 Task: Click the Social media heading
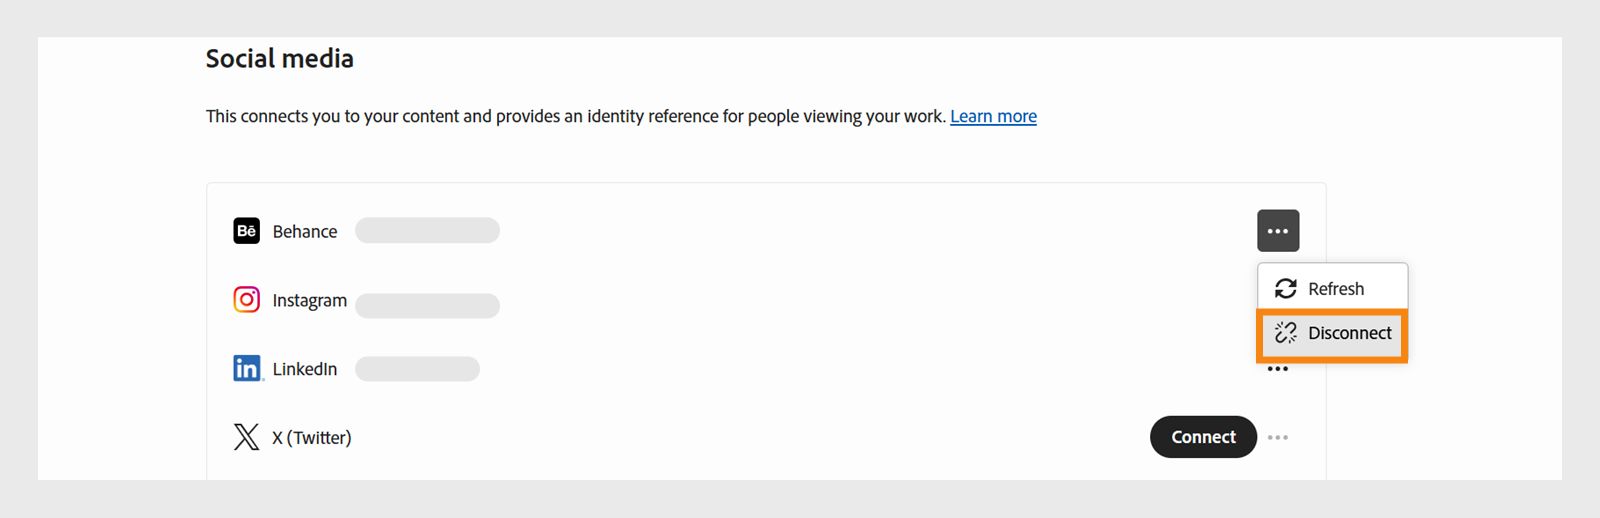(x=279, y=59)
